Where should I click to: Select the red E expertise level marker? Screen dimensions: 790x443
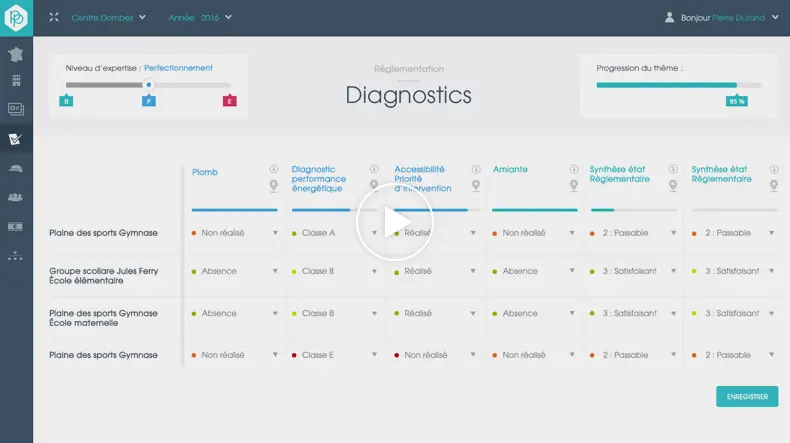pos(230,101)
